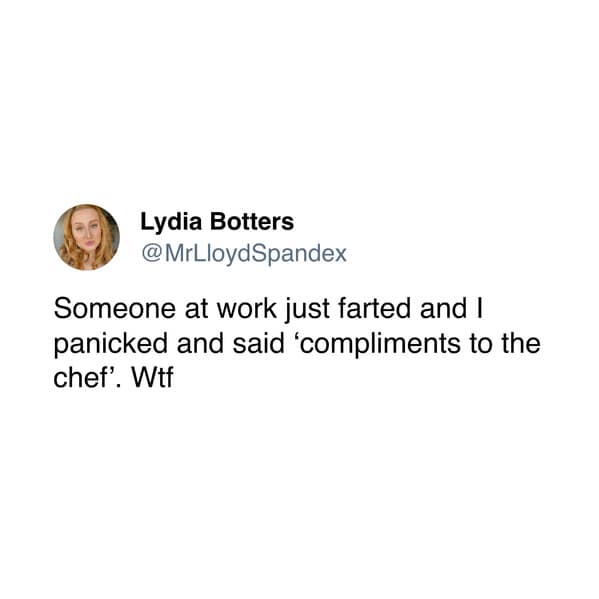Click the word 'at' in the first line
This screenshot has width=599, height=599.
[x=196, y=309]
